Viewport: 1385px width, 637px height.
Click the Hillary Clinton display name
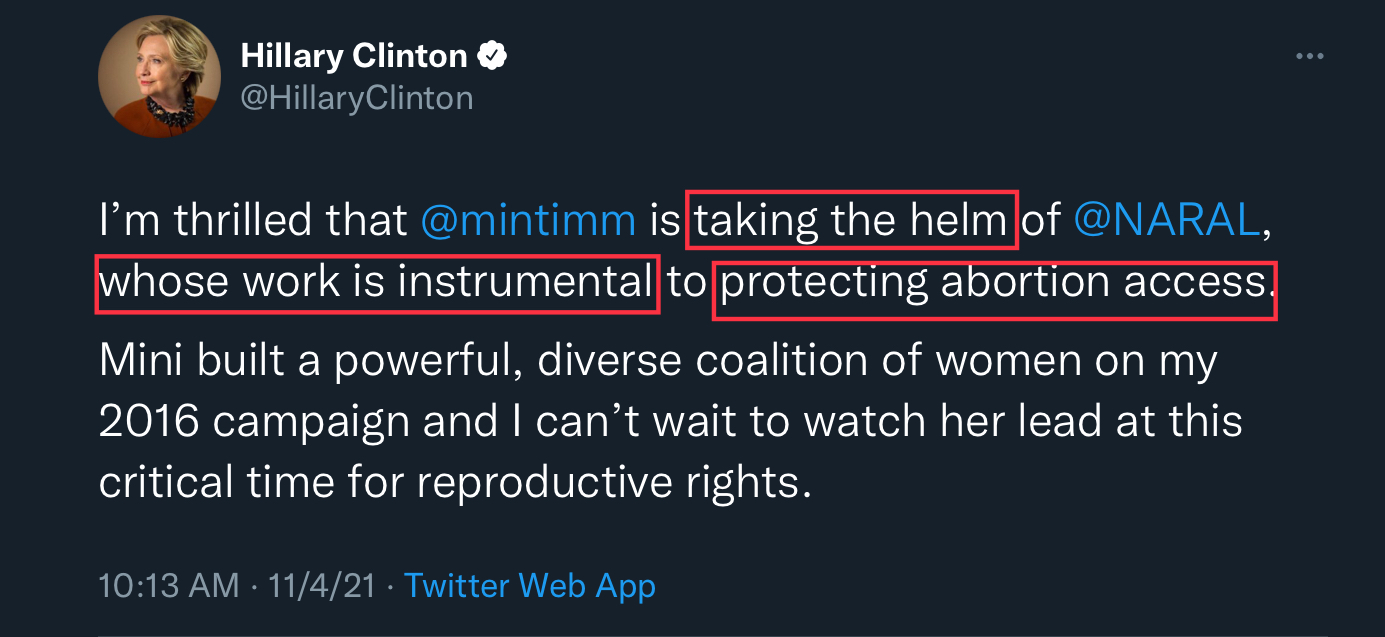click(354, 57)
